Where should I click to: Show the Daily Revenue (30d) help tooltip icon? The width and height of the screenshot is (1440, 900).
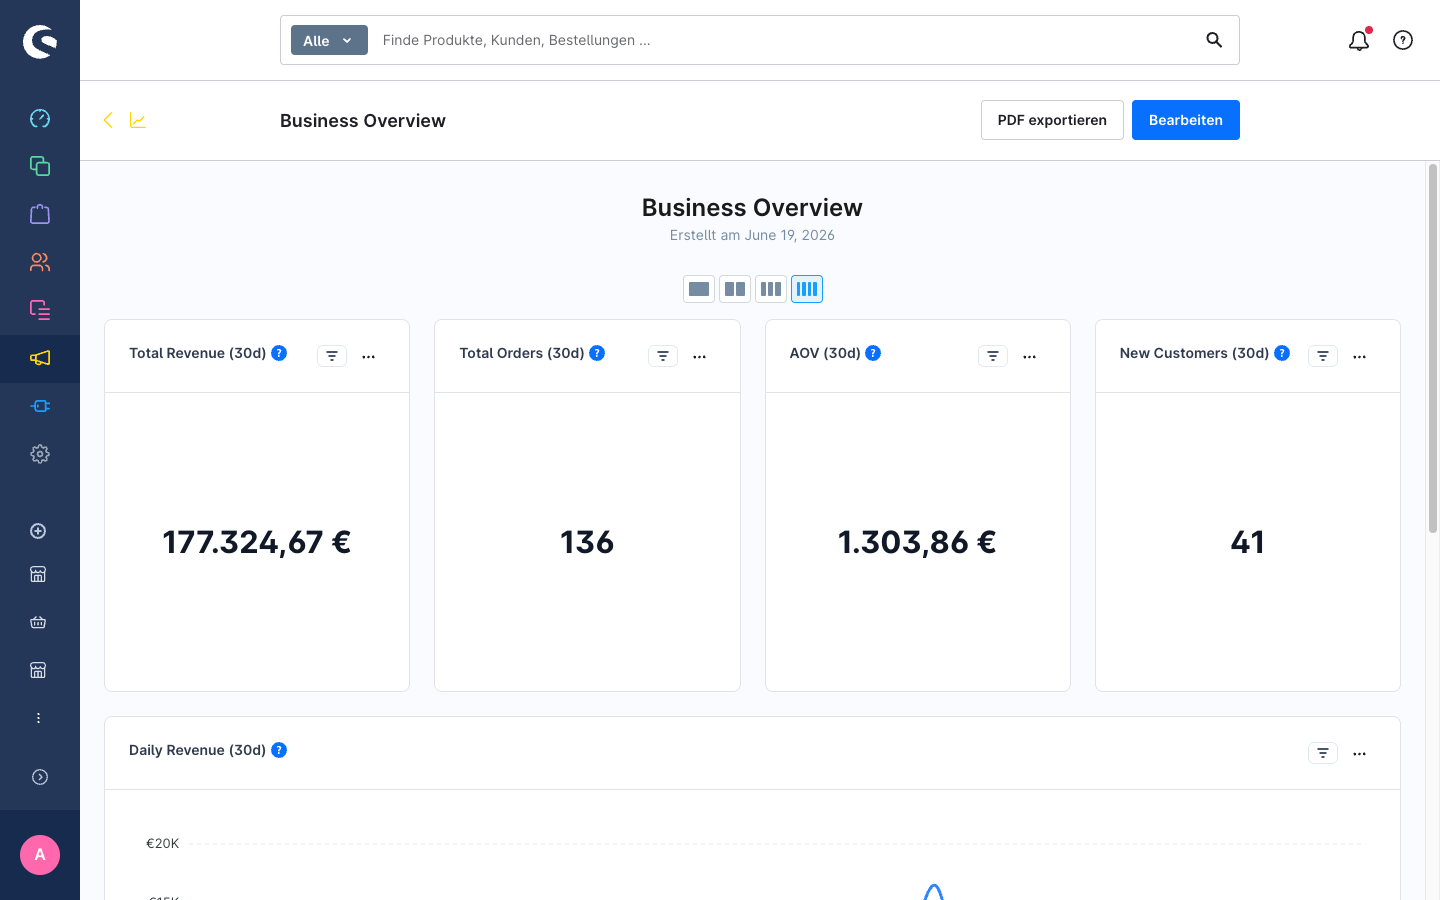click(x=279, y=750)
